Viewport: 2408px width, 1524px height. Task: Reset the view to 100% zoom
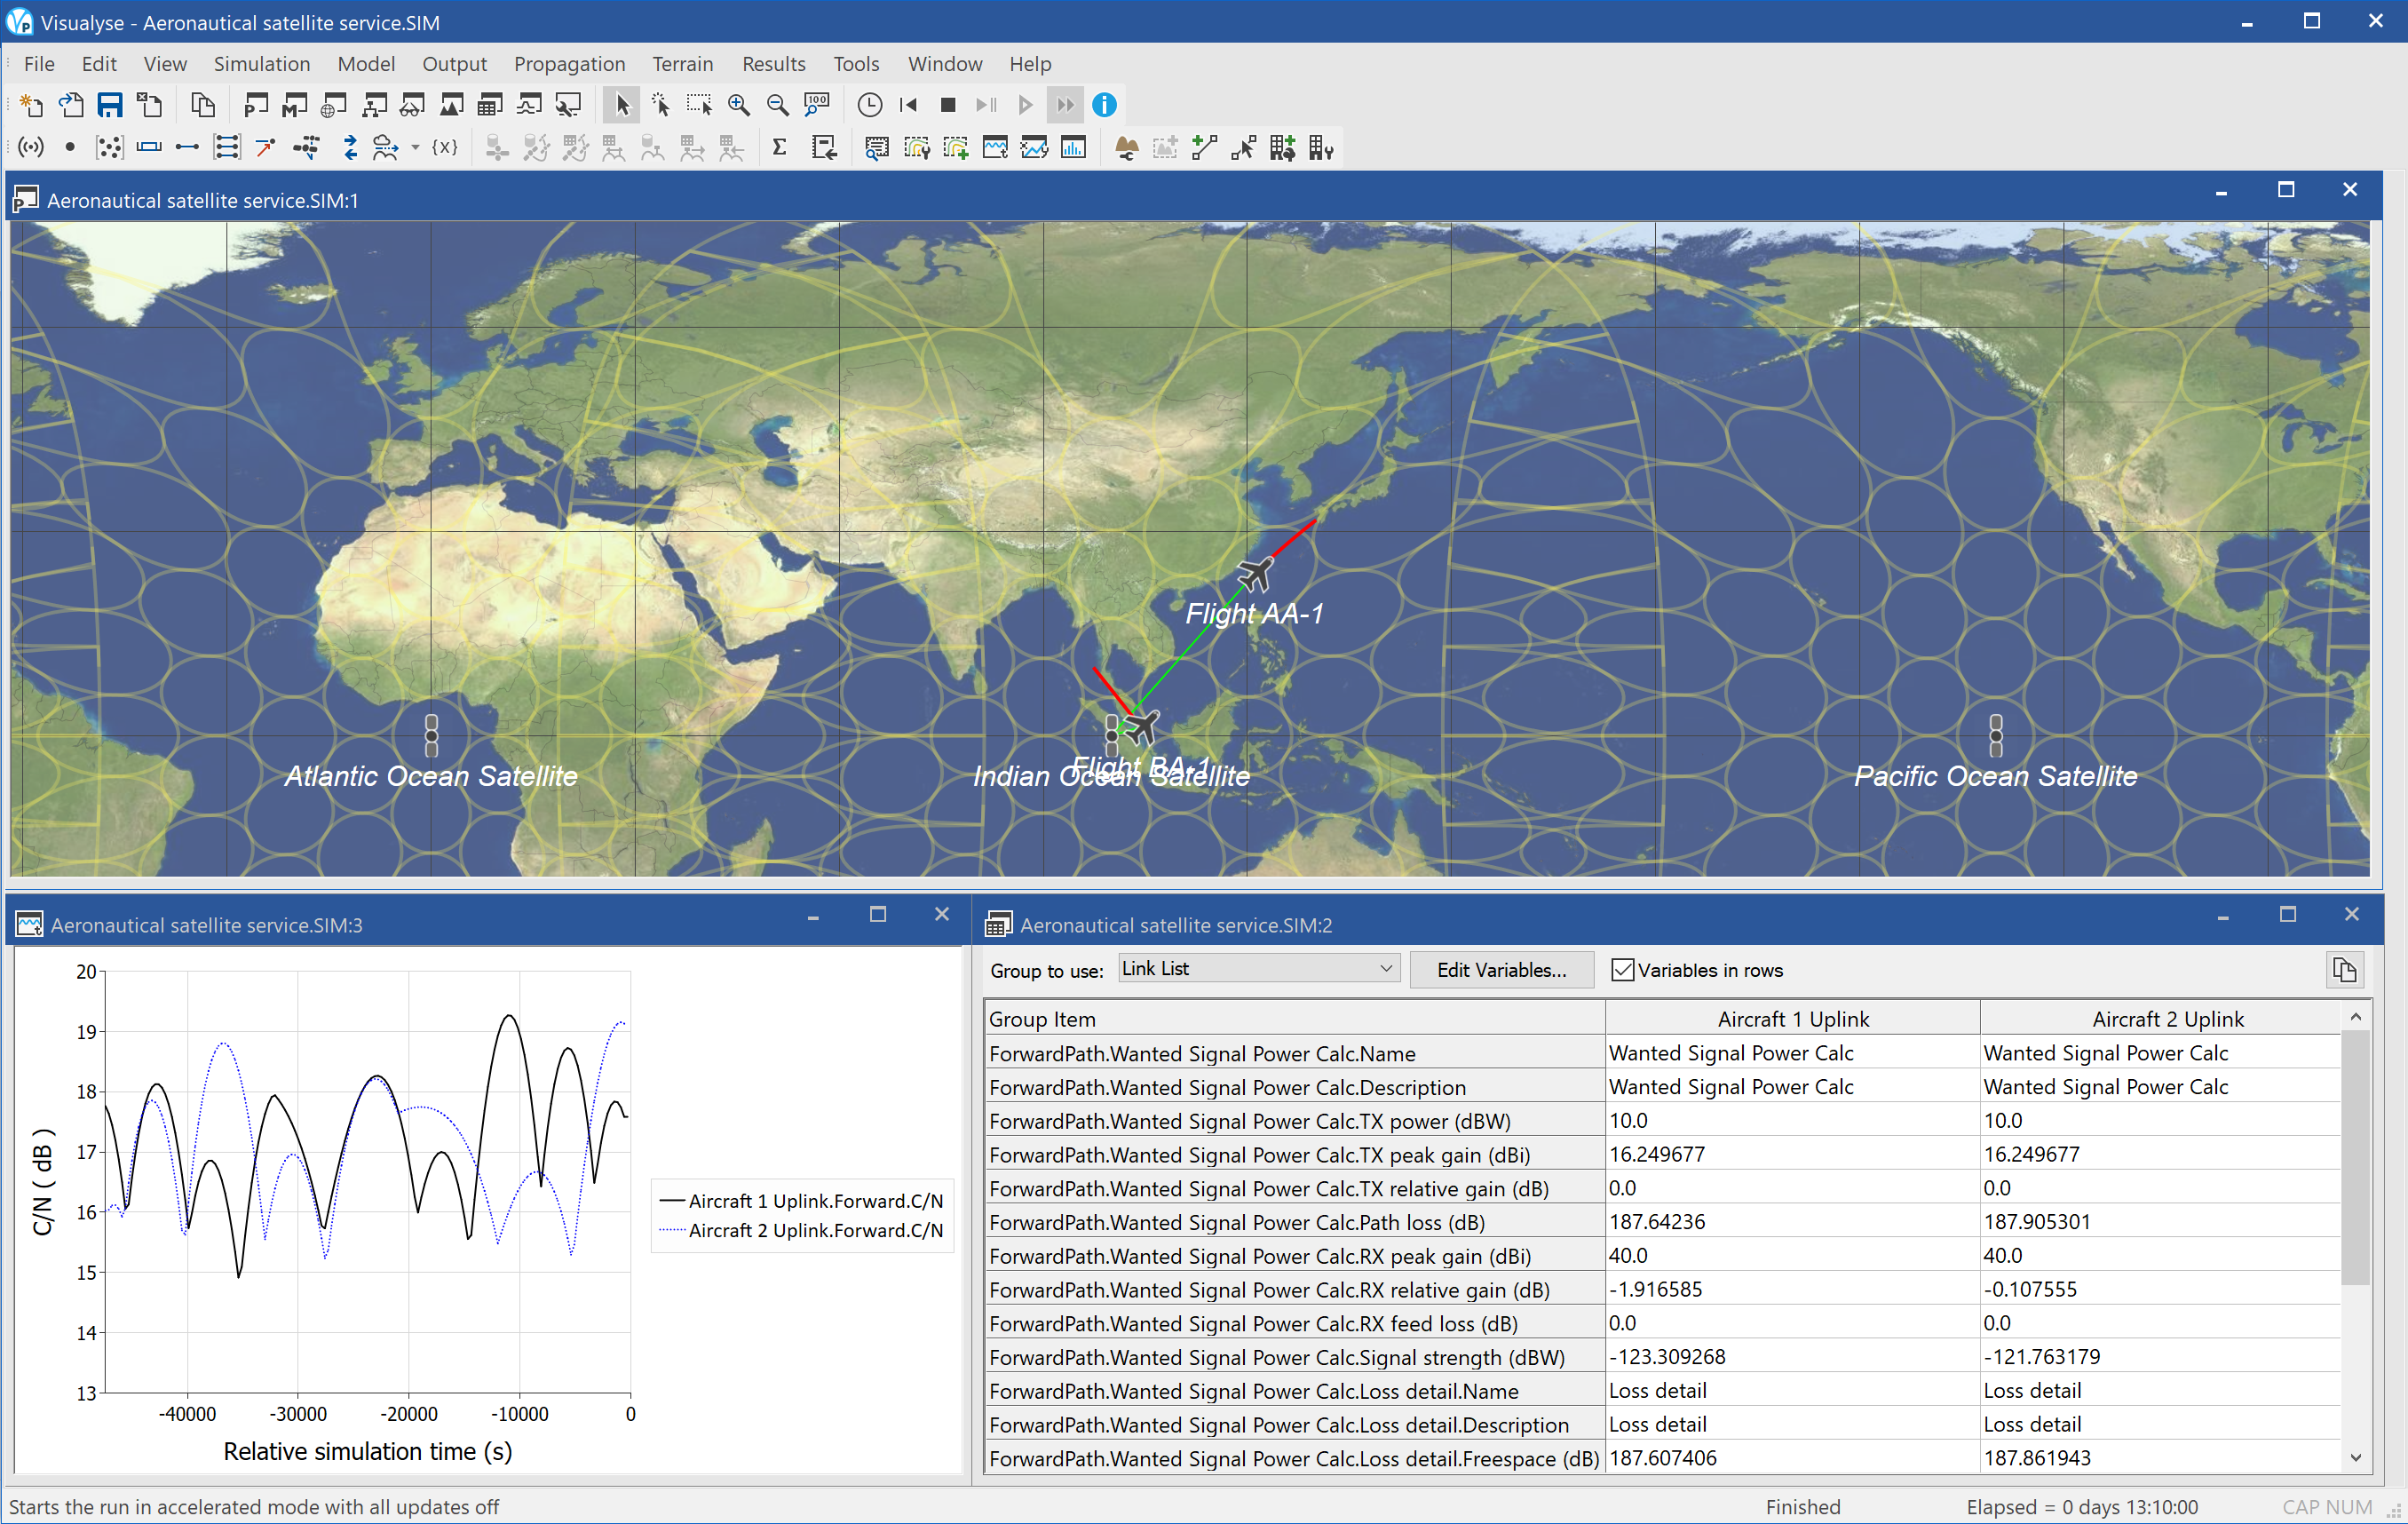click(x=817, y=105)
